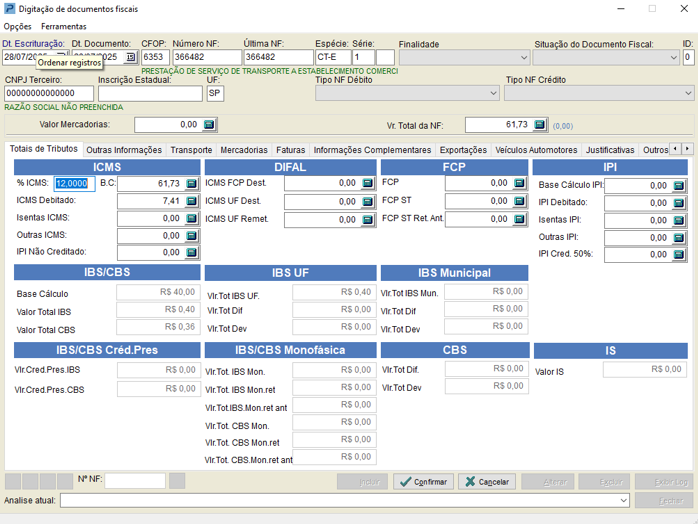Click the Cancelar button
Image resolution: width=698 pixels, height=524 pixels.
487,482
